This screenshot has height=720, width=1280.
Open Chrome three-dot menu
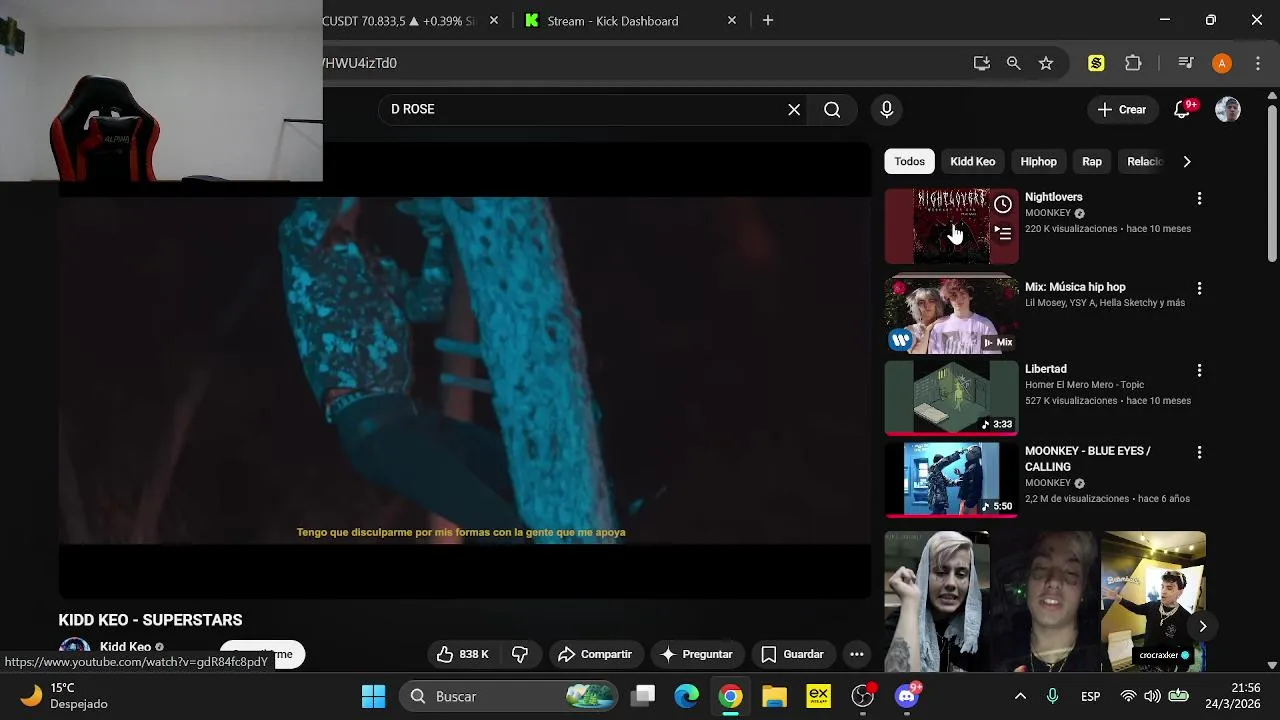[1258, 63]
